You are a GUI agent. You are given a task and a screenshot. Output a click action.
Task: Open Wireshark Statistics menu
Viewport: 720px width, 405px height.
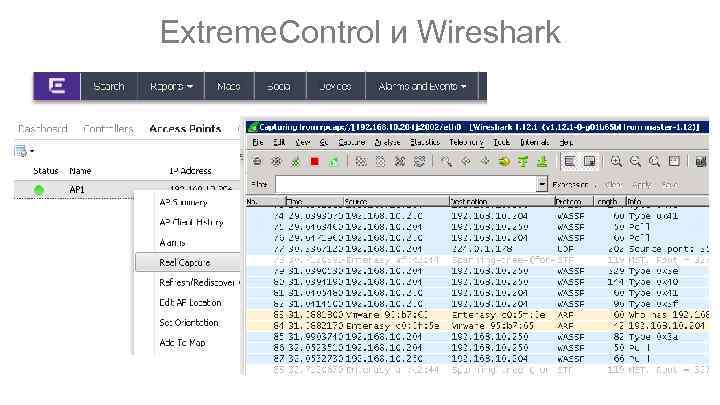[x=425, y=142]
